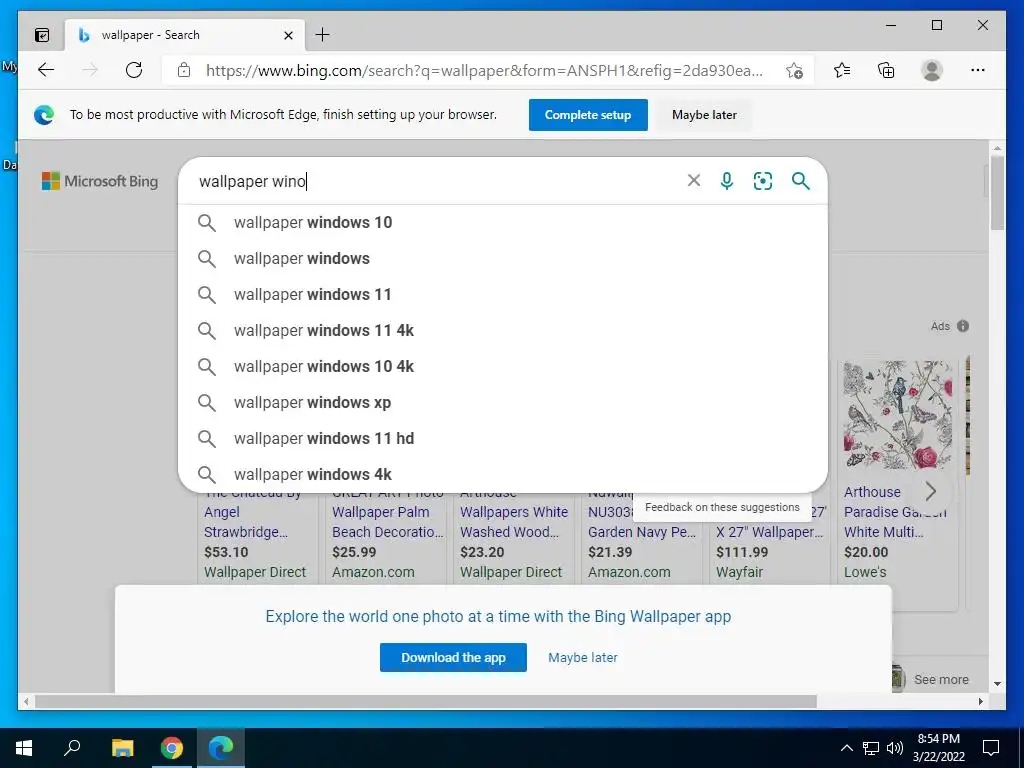Pick suggestion wallpaper windows 11 hd
1024x768 pixels.
tap(503, 438)
